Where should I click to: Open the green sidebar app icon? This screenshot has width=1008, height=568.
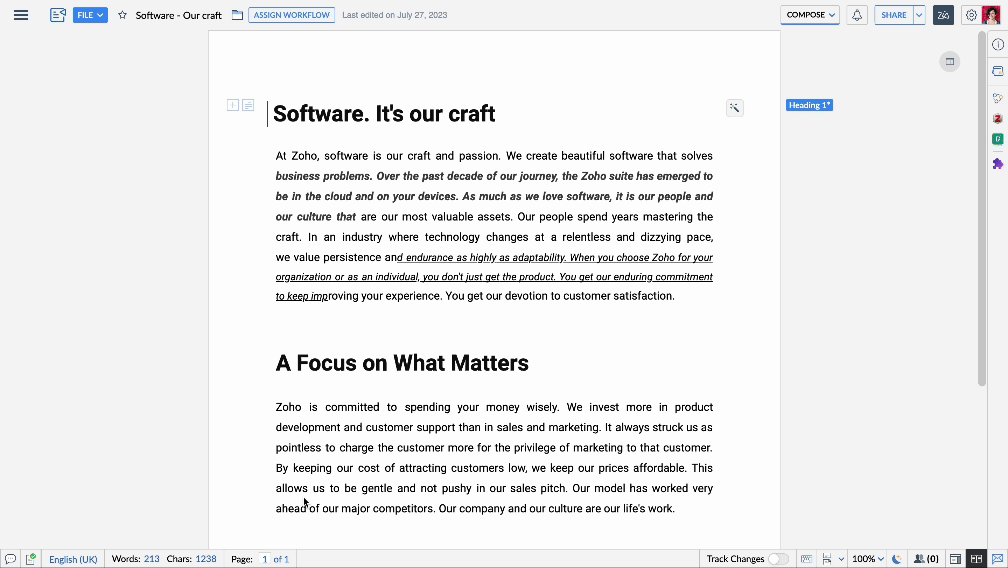click(998, 139)
